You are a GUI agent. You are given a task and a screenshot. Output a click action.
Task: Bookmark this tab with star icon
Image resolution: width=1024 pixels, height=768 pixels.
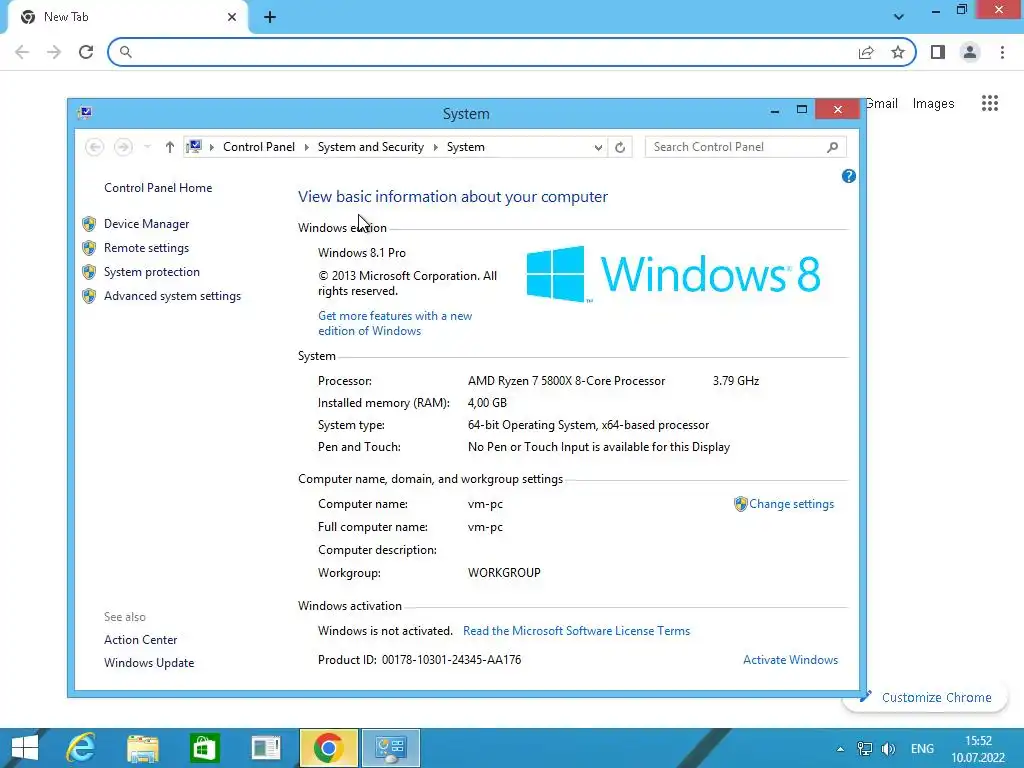point(898,52)
